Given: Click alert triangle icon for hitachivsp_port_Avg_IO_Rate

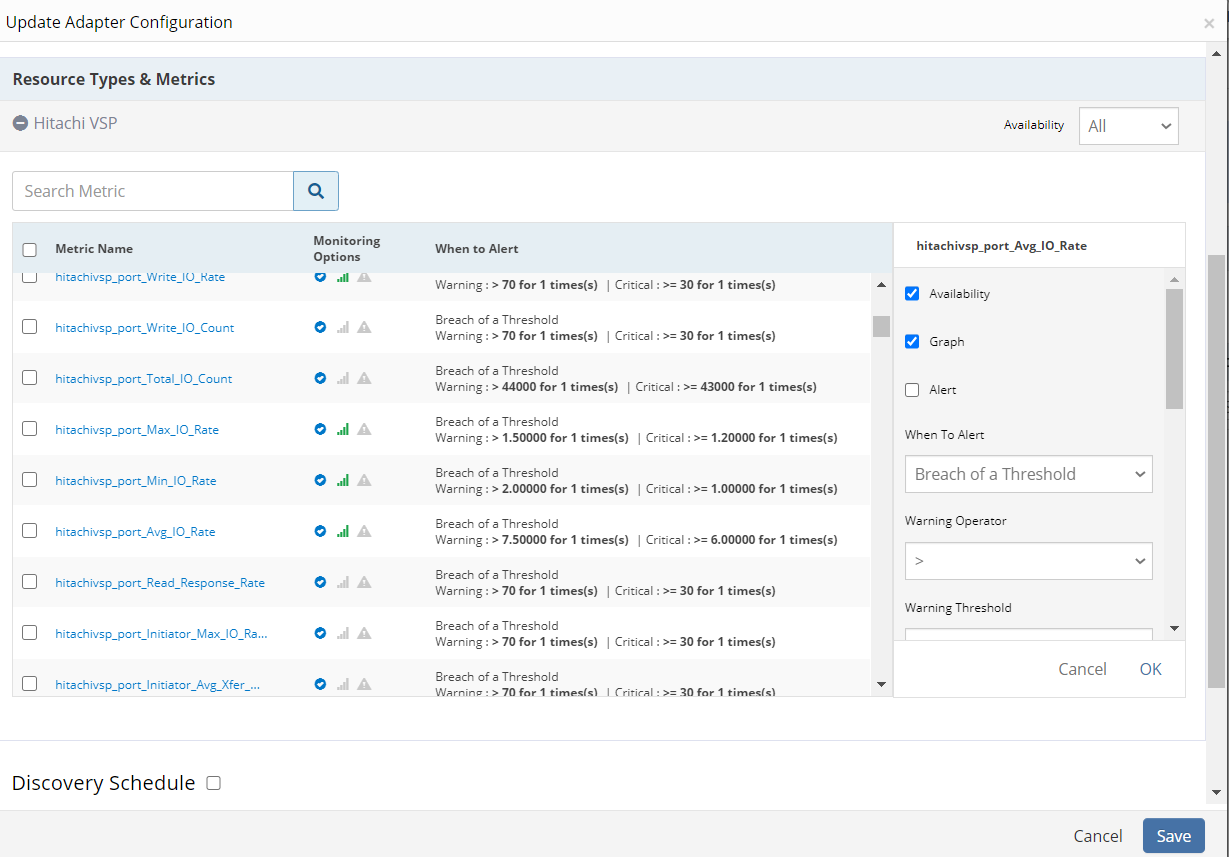Looking at the screenshot, I should 364,531.
